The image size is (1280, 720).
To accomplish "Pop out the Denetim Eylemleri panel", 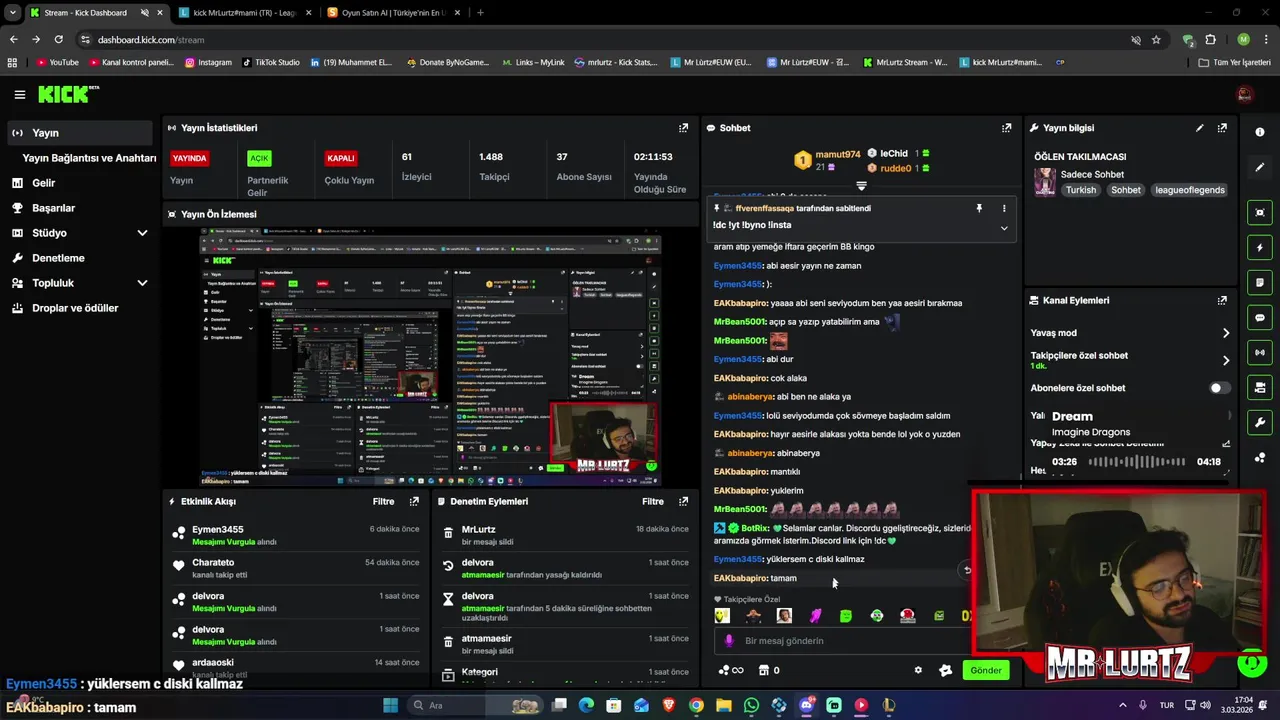I will pos(683,501).
